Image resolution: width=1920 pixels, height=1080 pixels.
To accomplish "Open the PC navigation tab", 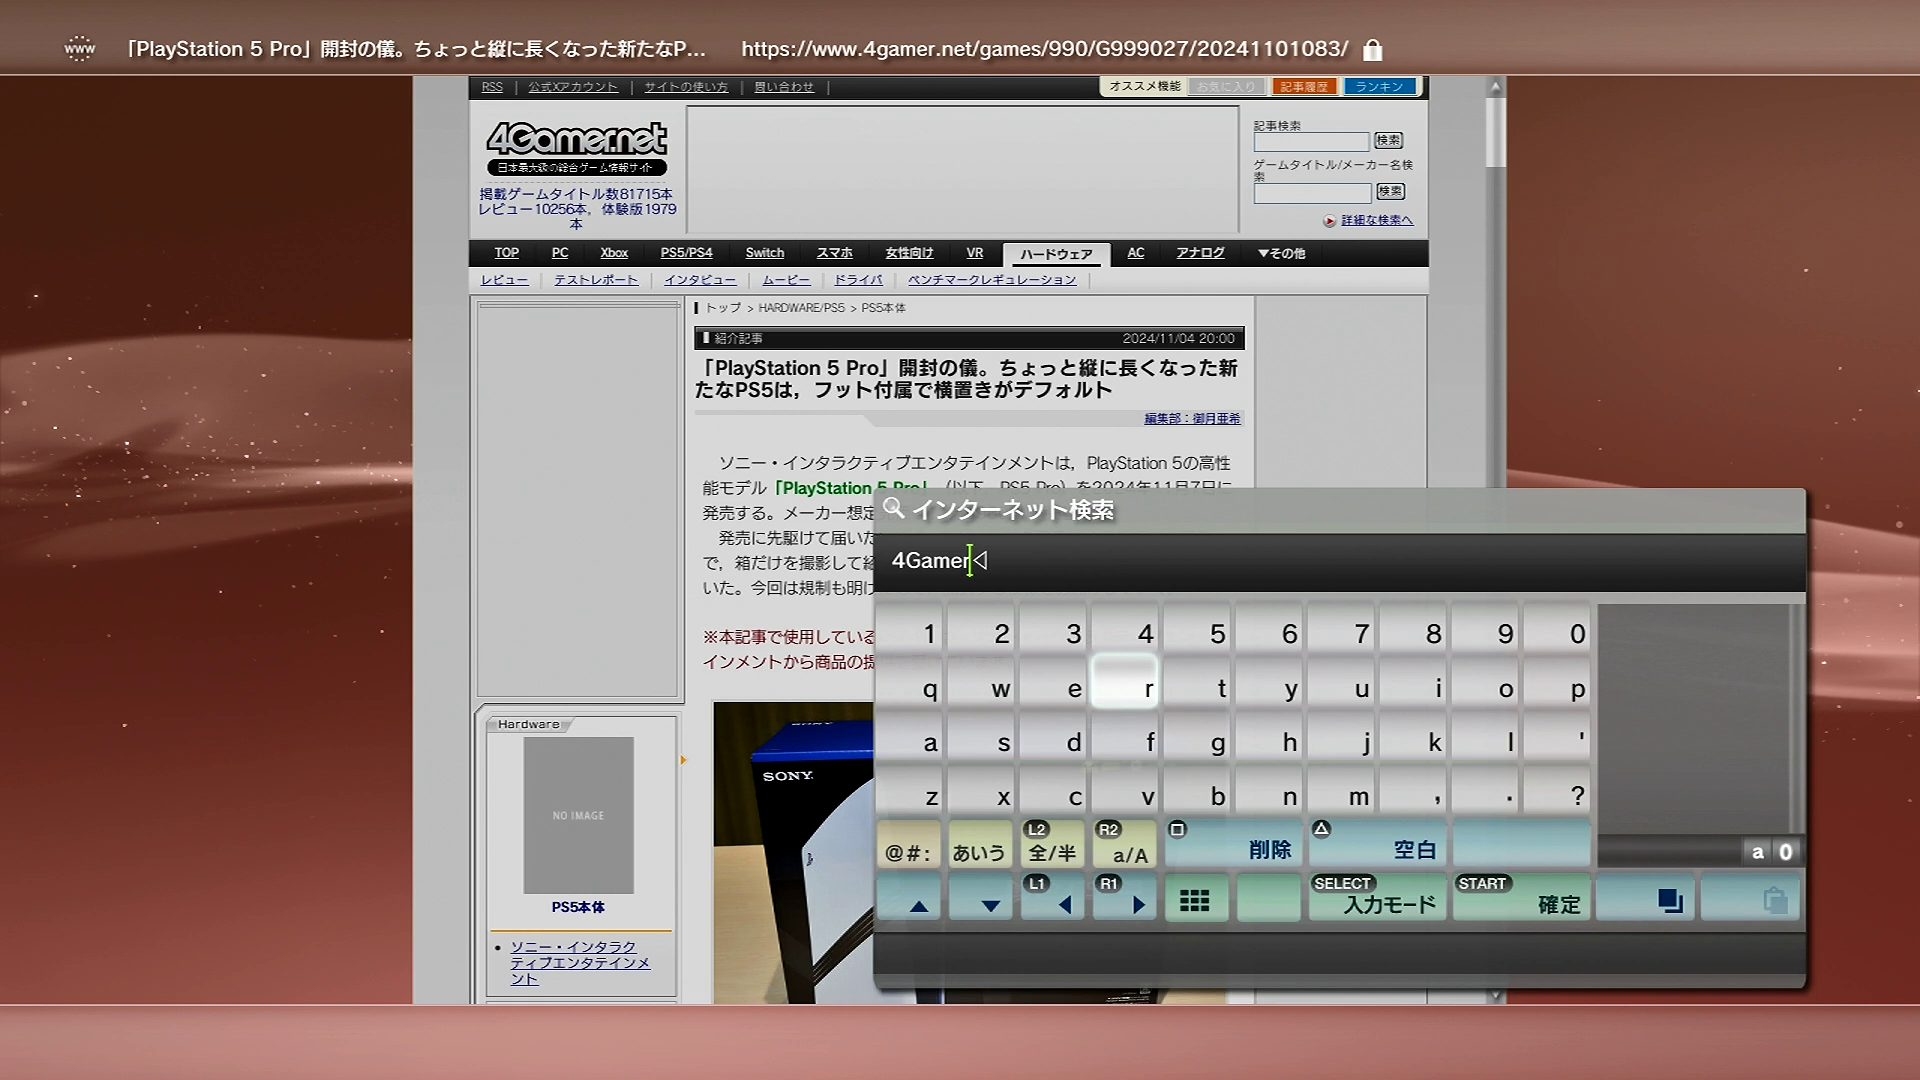I will (560, 253).
